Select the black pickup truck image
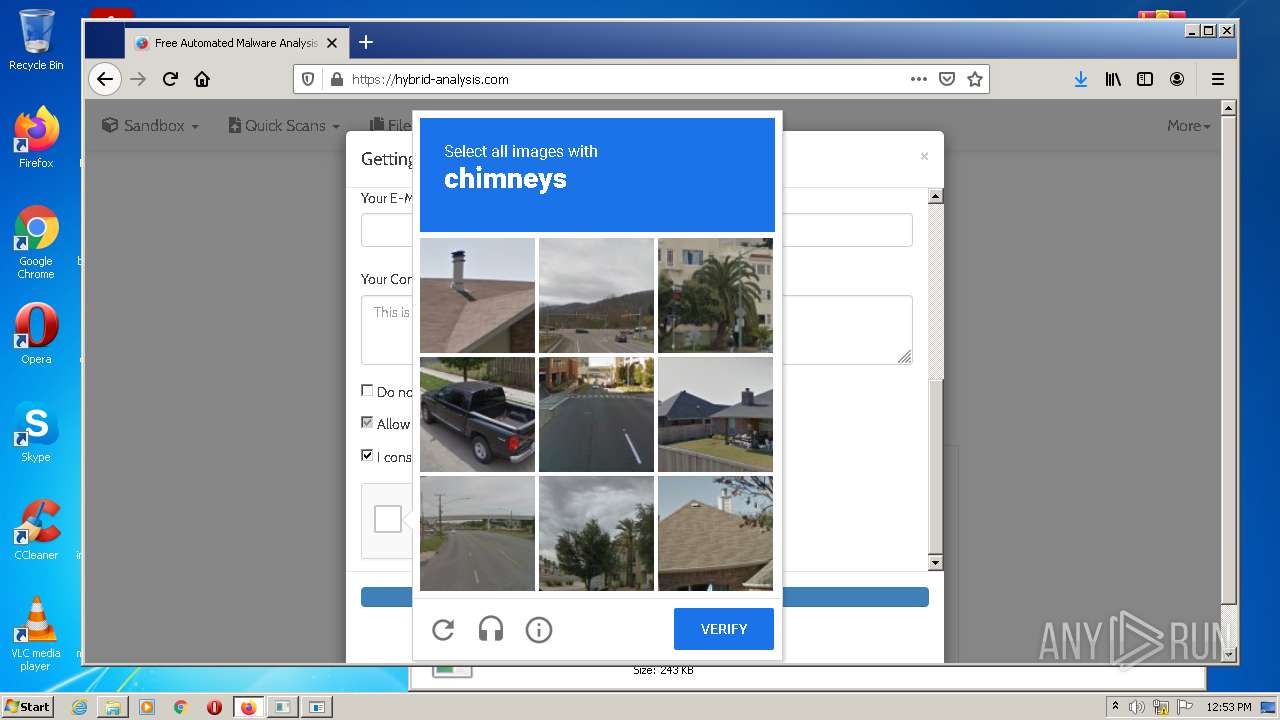This screenshot has width=1280, height=720. tap(477, 414)
